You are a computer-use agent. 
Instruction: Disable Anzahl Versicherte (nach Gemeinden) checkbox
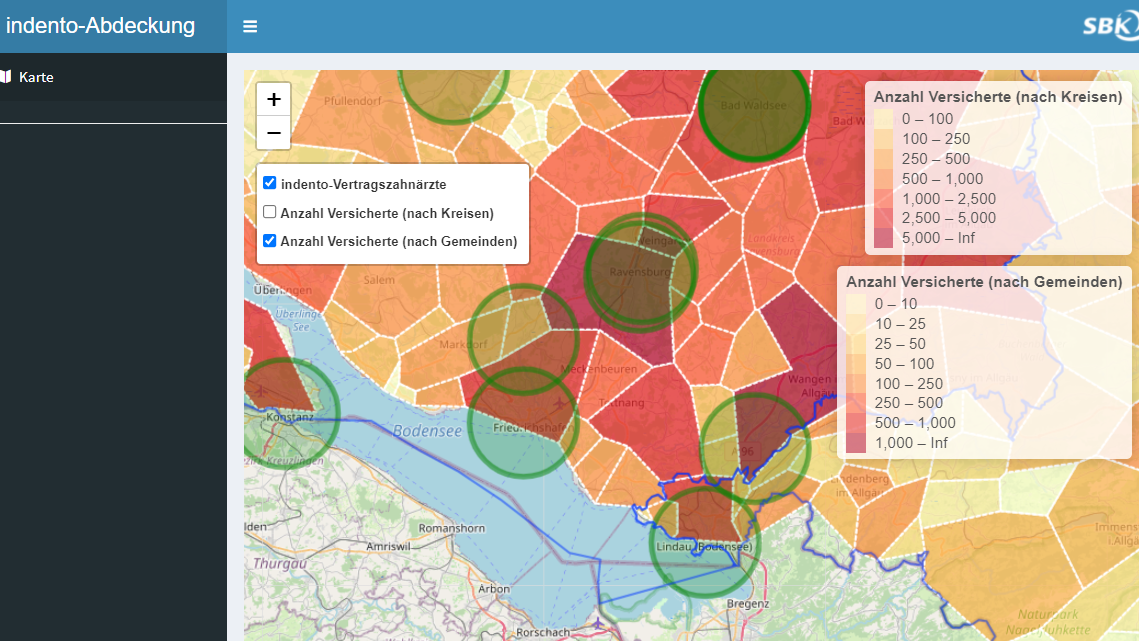269,240
